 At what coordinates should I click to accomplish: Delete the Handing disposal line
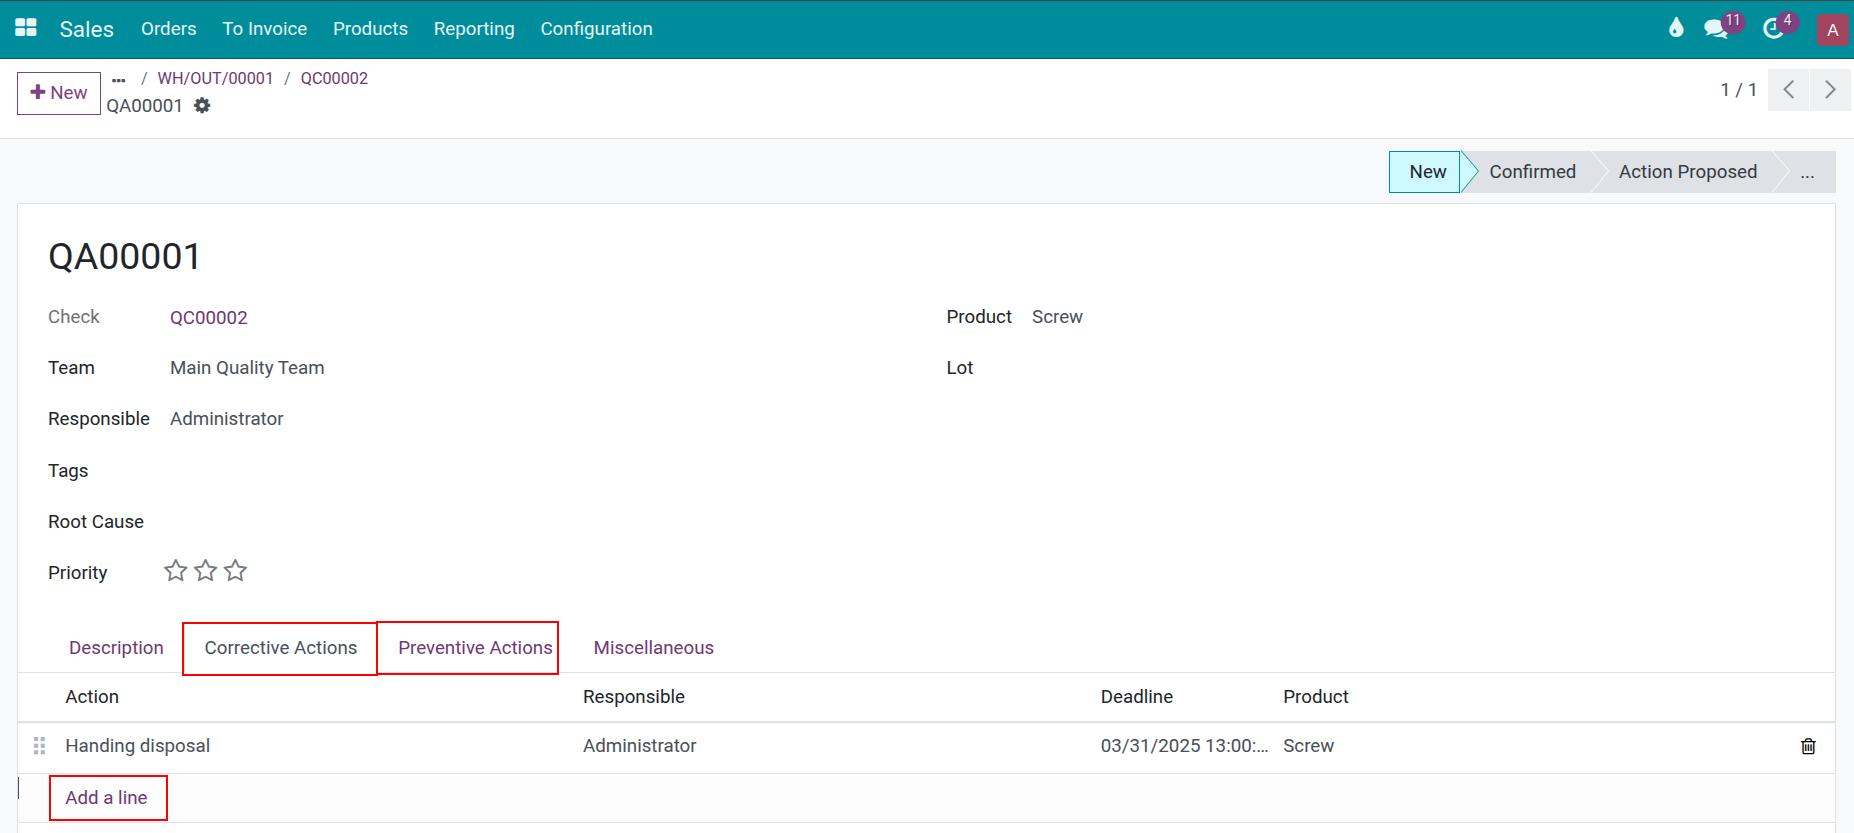[1808, 746]
